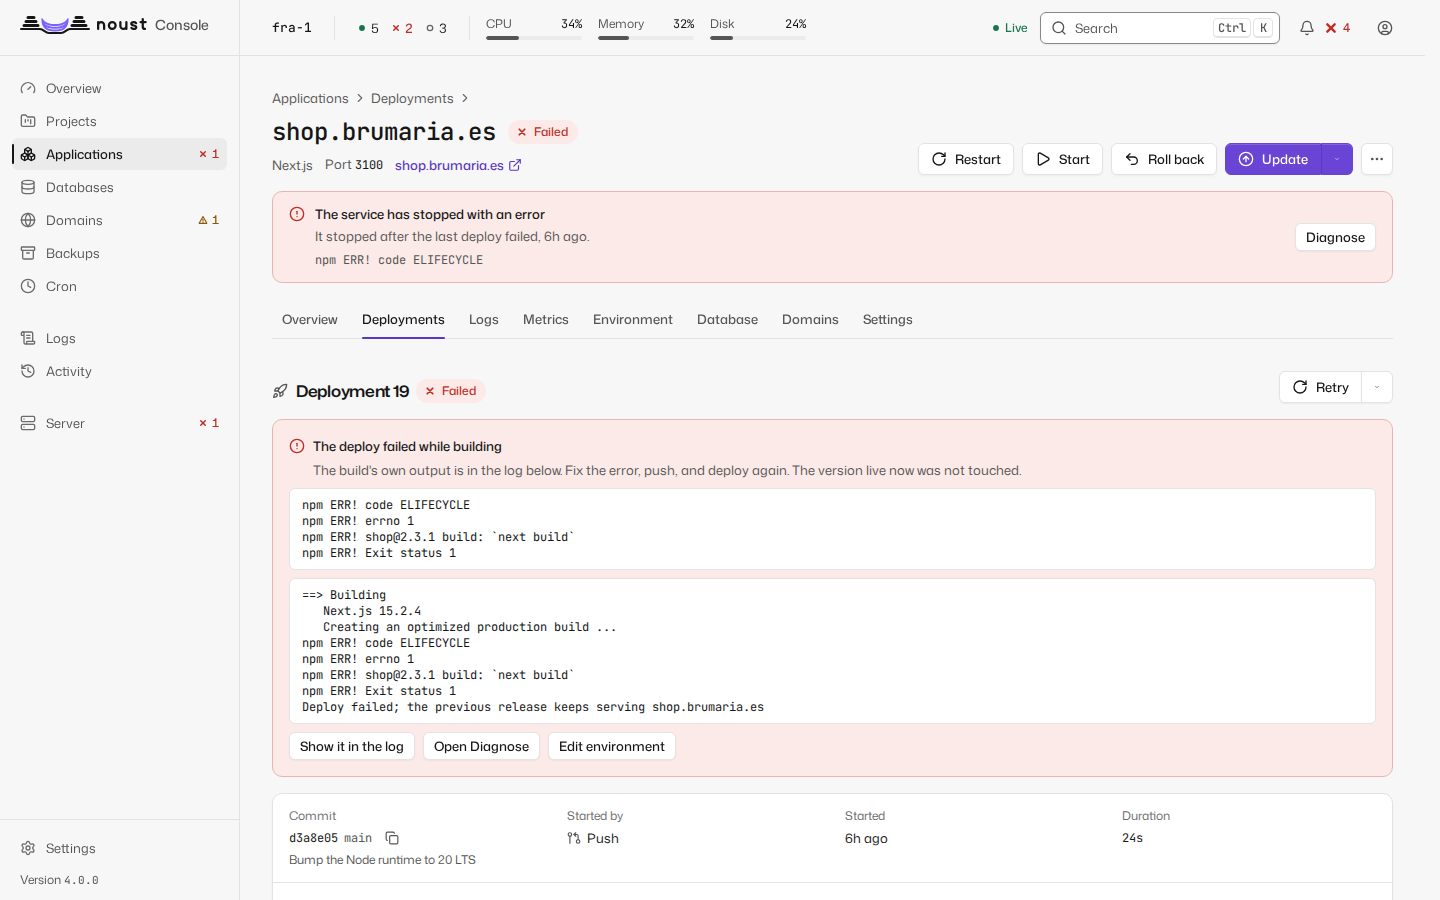Switch to the Metrics tab
This screenshot has height=900, width=1440.
point(546,320)
